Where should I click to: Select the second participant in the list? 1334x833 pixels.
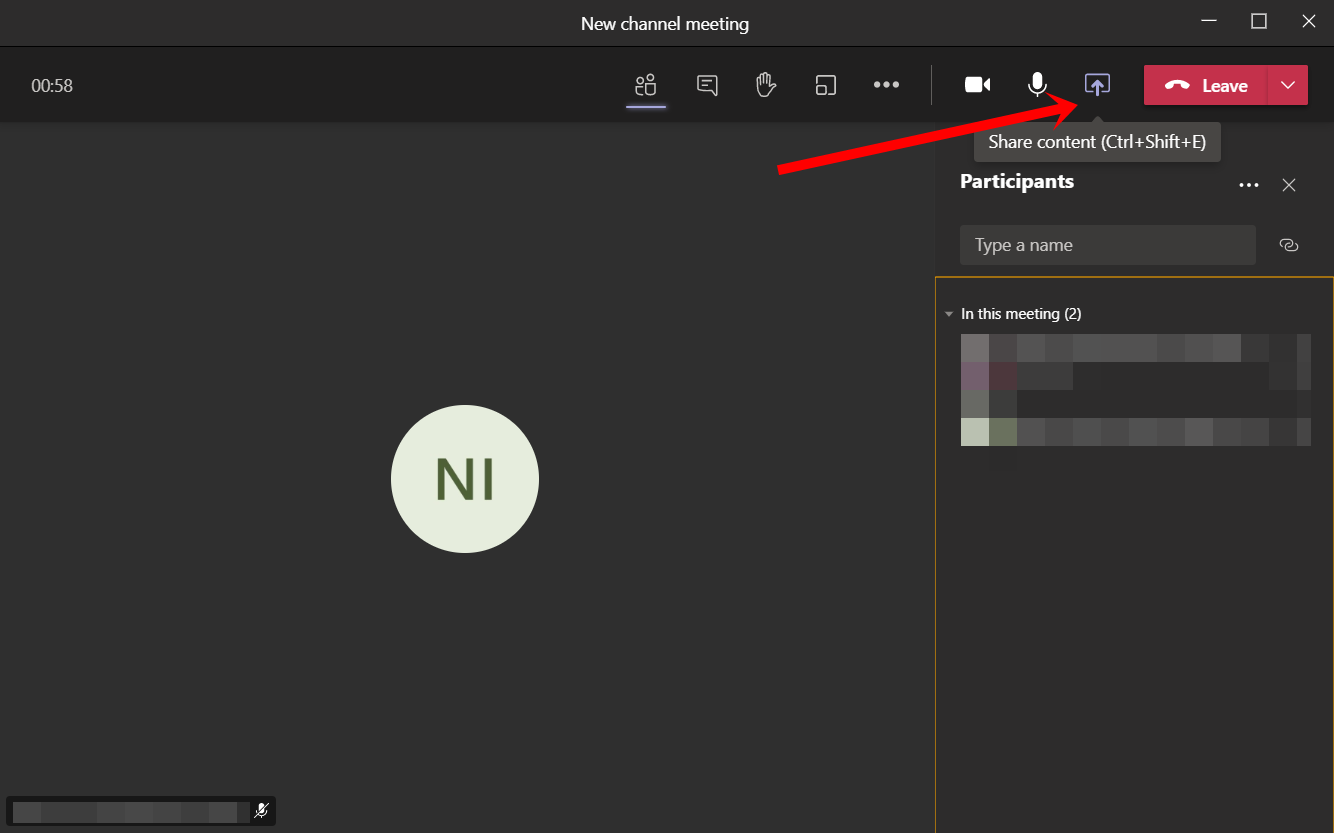(1135, 418)
